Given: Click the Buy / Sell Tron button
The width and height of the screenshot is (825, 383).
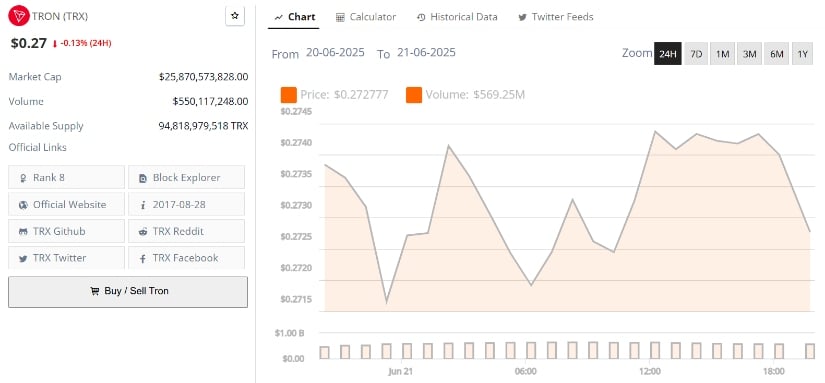Looking at the screenshot, I should click(128, 291).
